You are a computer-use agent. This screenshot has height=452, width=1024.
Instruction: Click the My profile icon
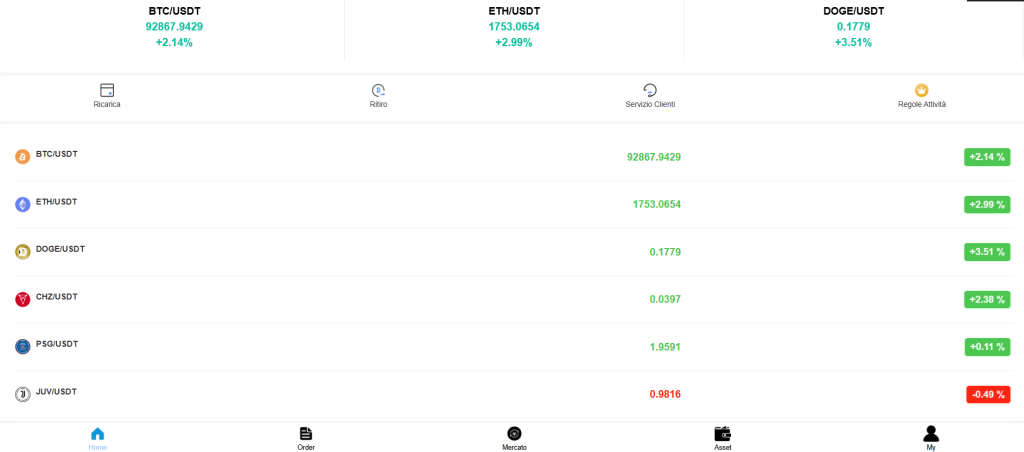pyautogui.click(x=931, y=434)
